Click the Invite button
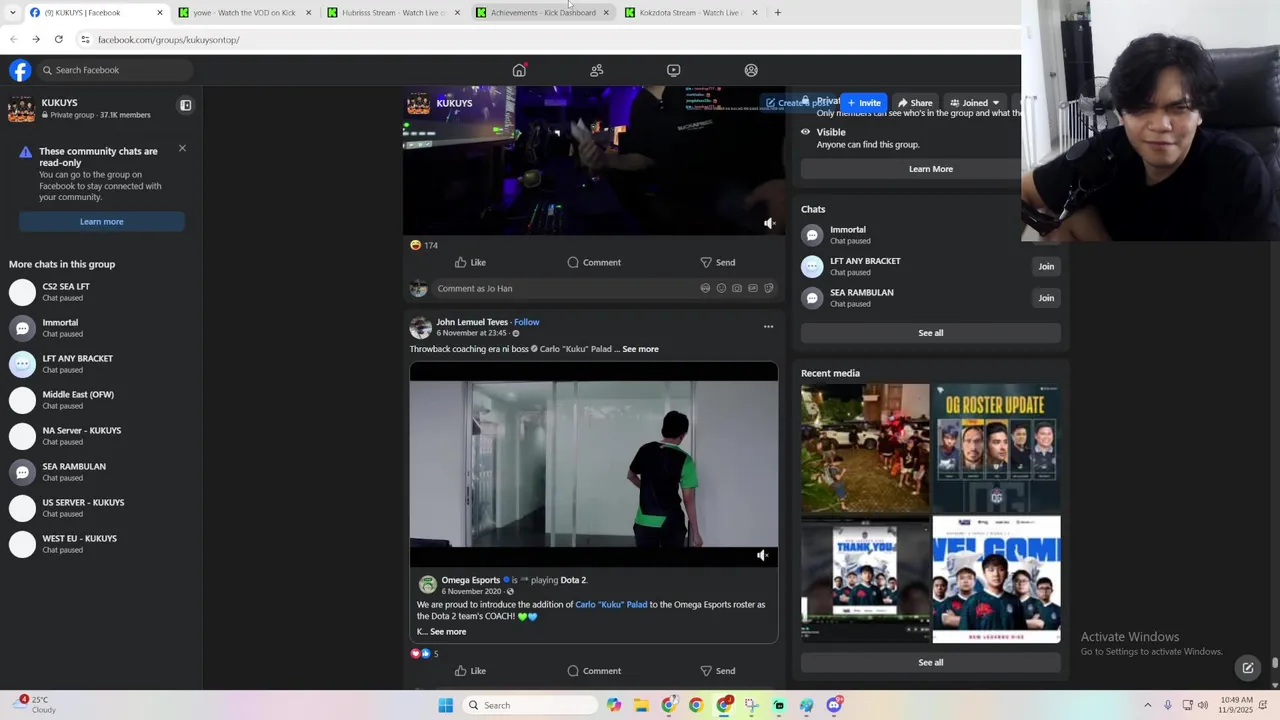 click(x=864, y=103)
